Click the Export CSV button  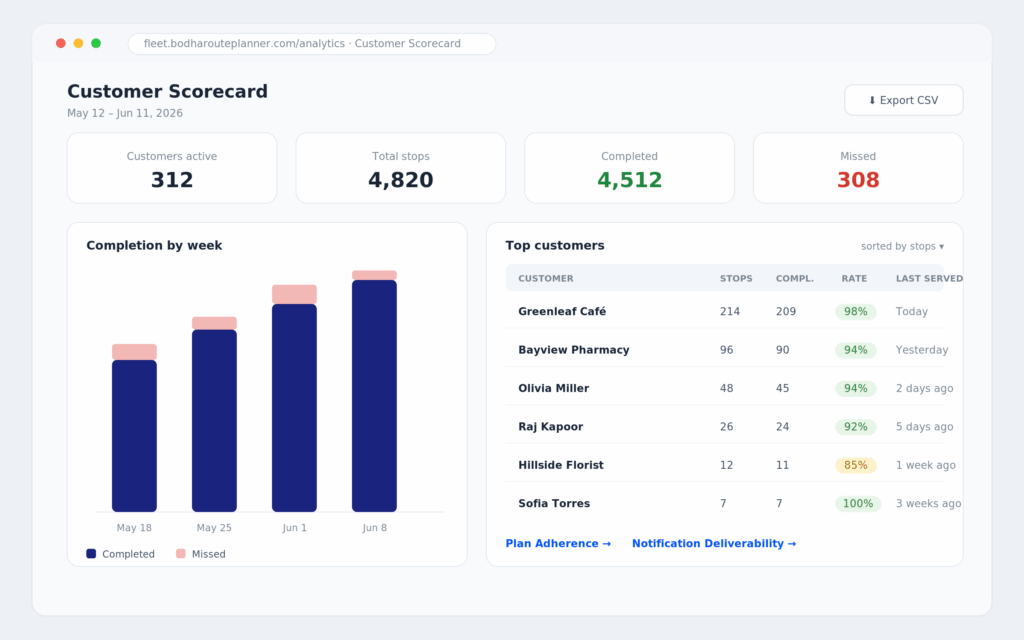pyautogui.click(x=903, y=100)
